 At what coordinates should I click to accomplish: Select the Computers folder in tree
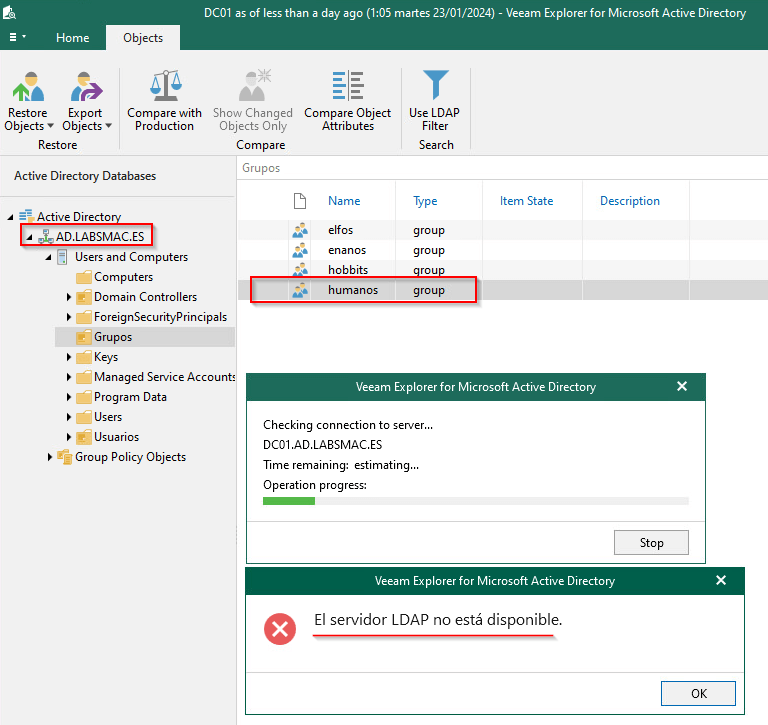coord(123,277)
